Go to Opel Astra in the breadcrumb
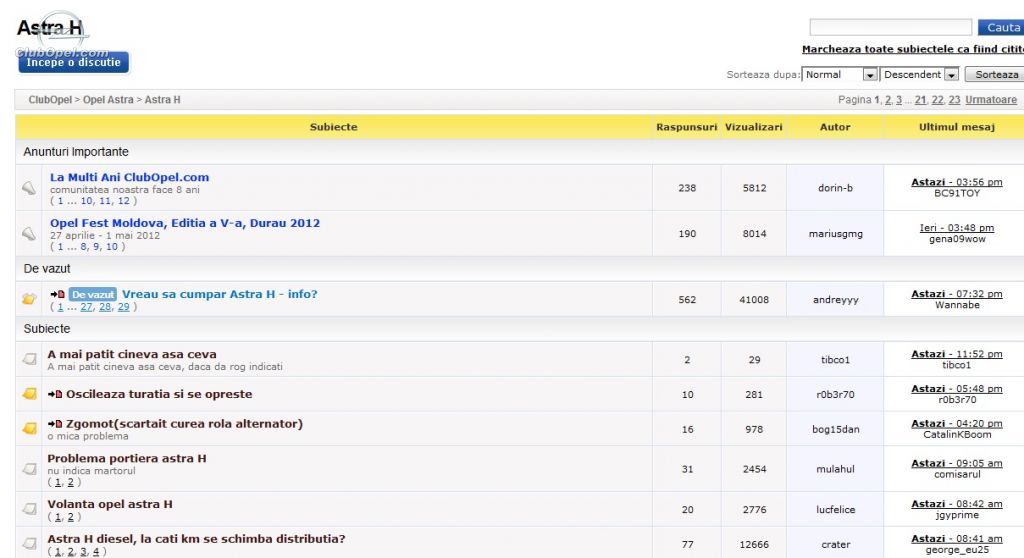The width and height of the screenshot is (1024, 558). 108,100
